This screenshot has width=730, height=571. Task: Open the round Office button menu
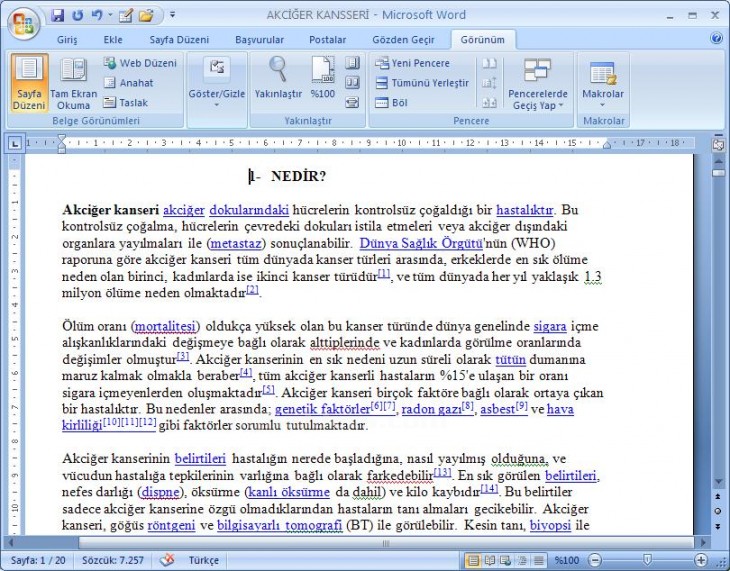pos(23,24)
